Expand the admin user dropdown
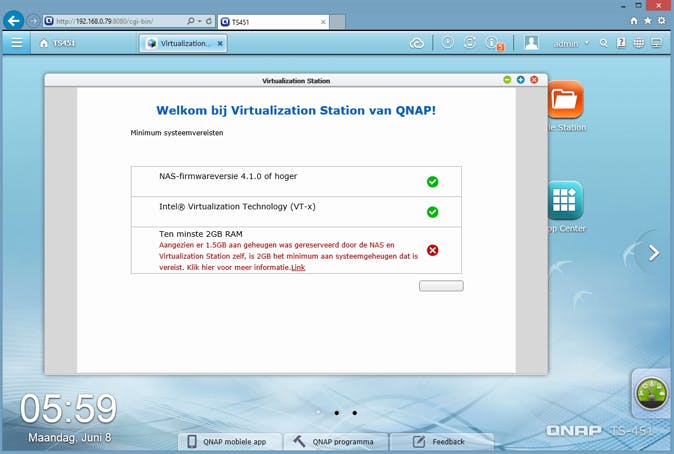Image resolution: width=674 pixels, height=454 pixels. (571, 43)
